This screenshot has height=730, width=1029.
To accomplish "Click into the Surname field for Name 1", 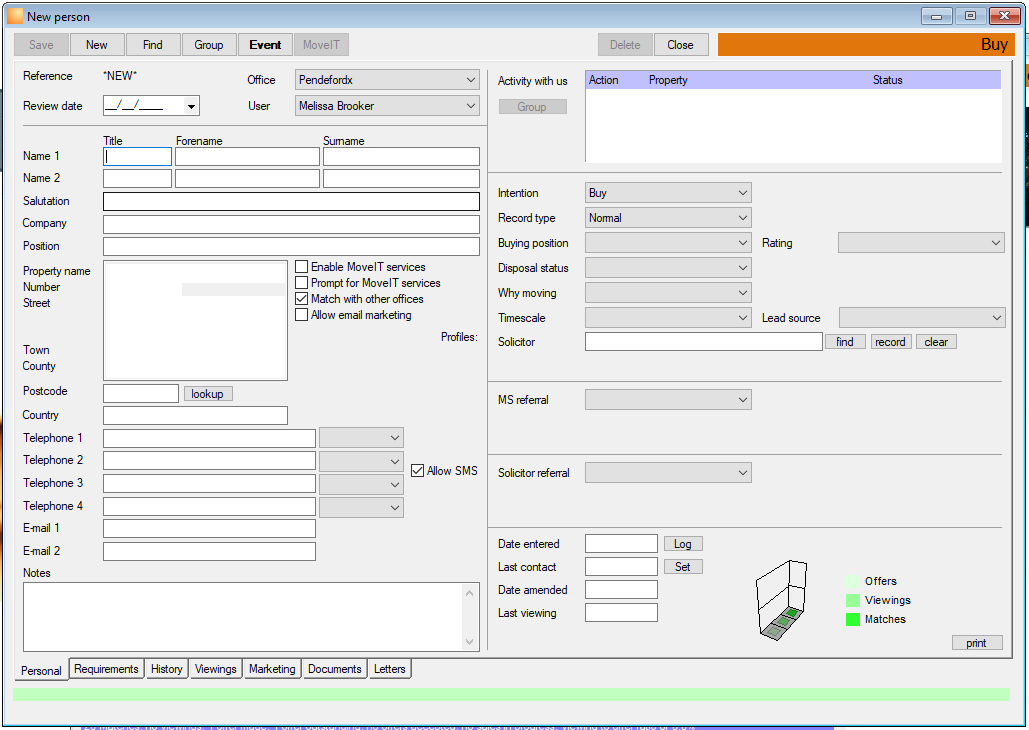I will click(x=401, y=156).
